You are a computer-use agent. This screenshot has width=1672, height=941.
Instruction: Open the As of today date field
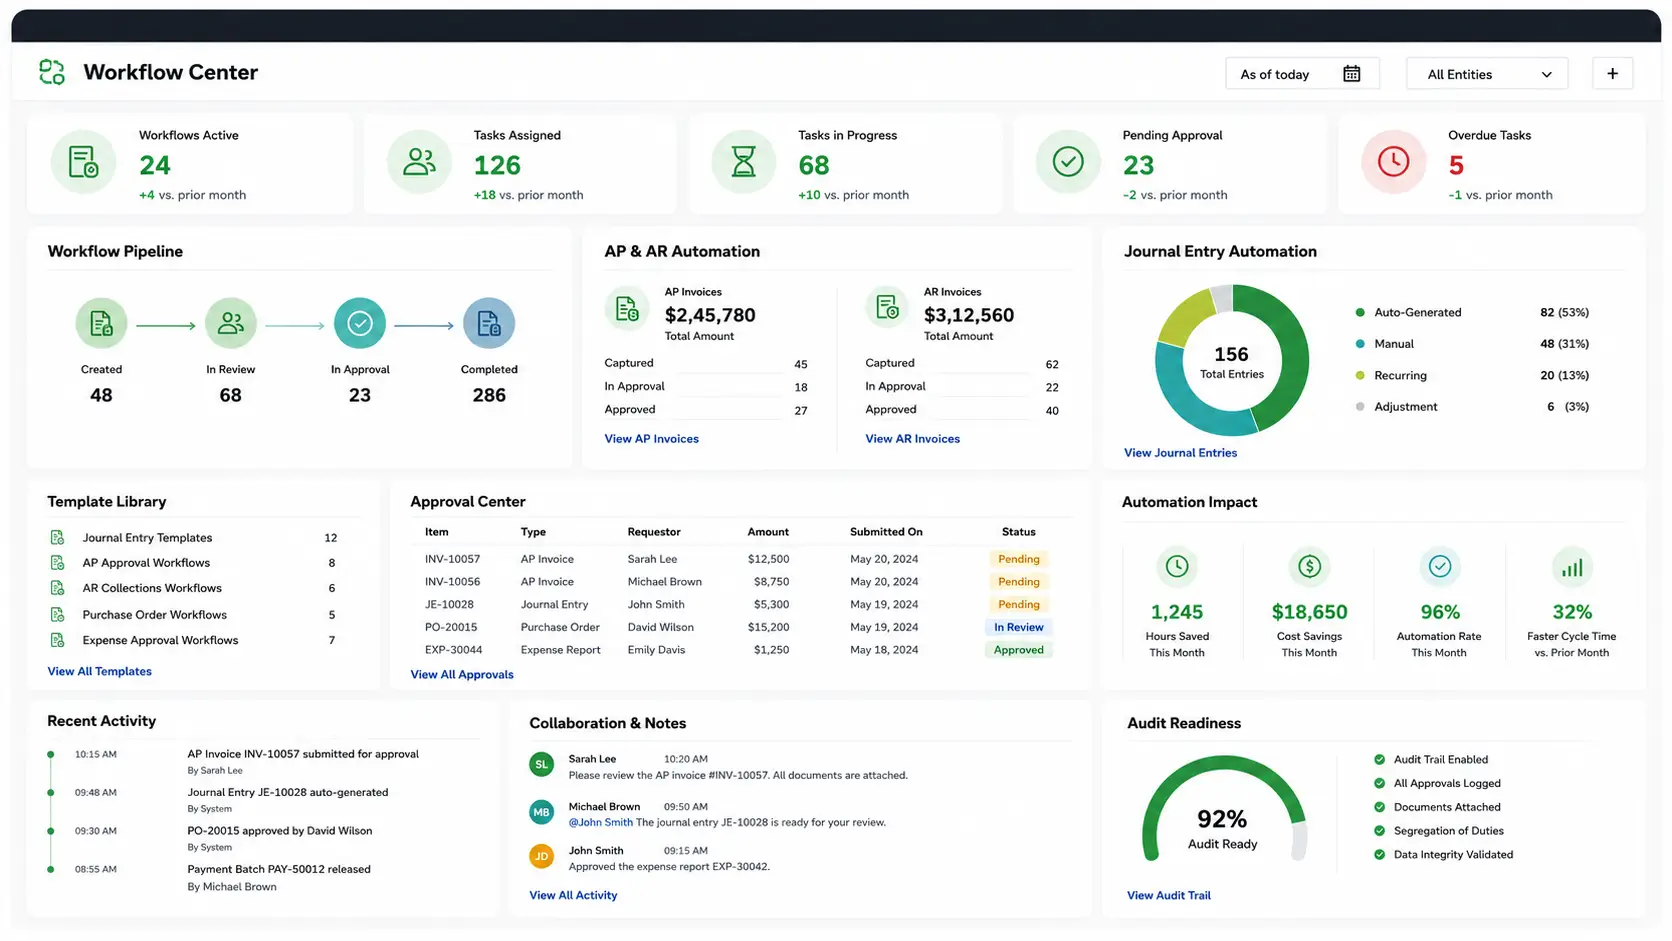(1302, 74)
